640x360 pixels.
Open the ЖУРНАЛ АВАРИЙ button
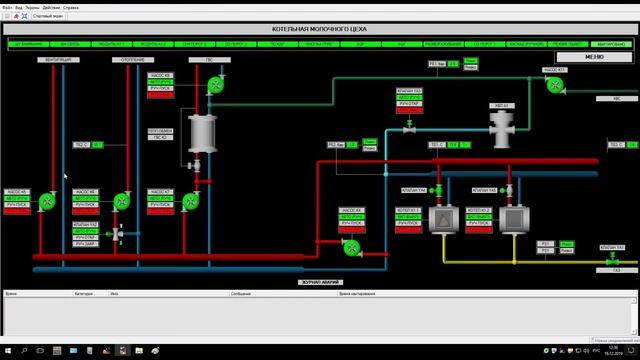click(x=320, y=282)
